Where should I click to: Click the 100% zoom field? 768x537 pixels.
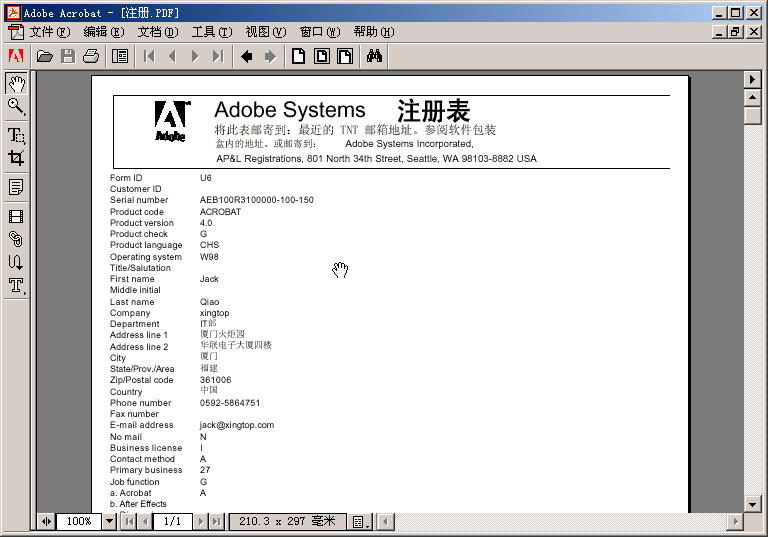pos(79,521)
